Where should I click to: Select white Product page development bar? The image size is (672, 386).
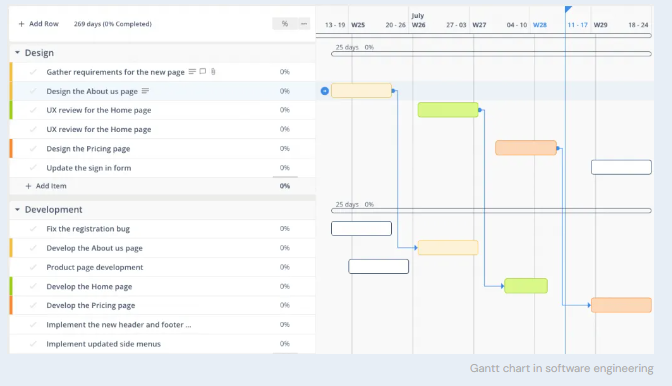(378, 266)
